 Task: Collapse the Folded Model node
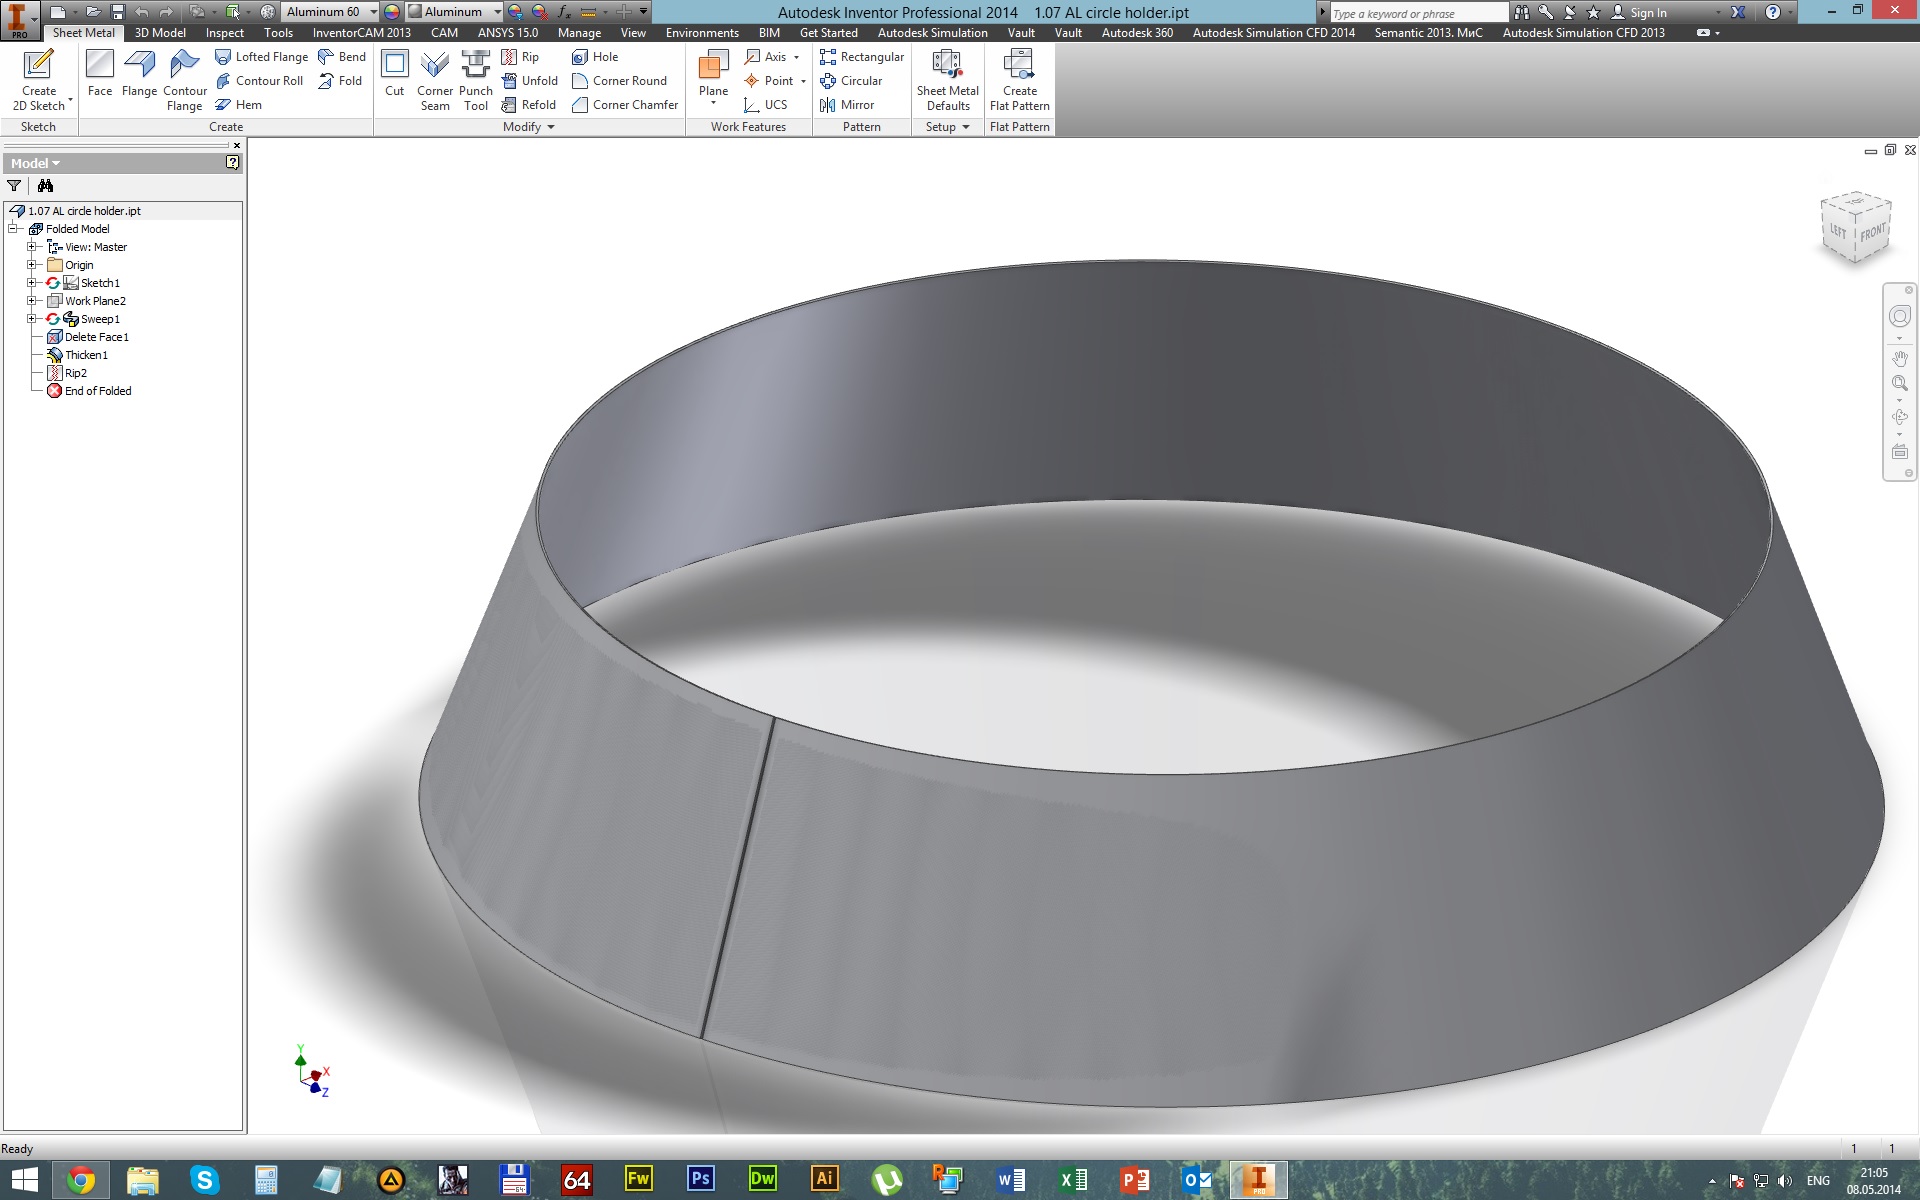(14, 229)
